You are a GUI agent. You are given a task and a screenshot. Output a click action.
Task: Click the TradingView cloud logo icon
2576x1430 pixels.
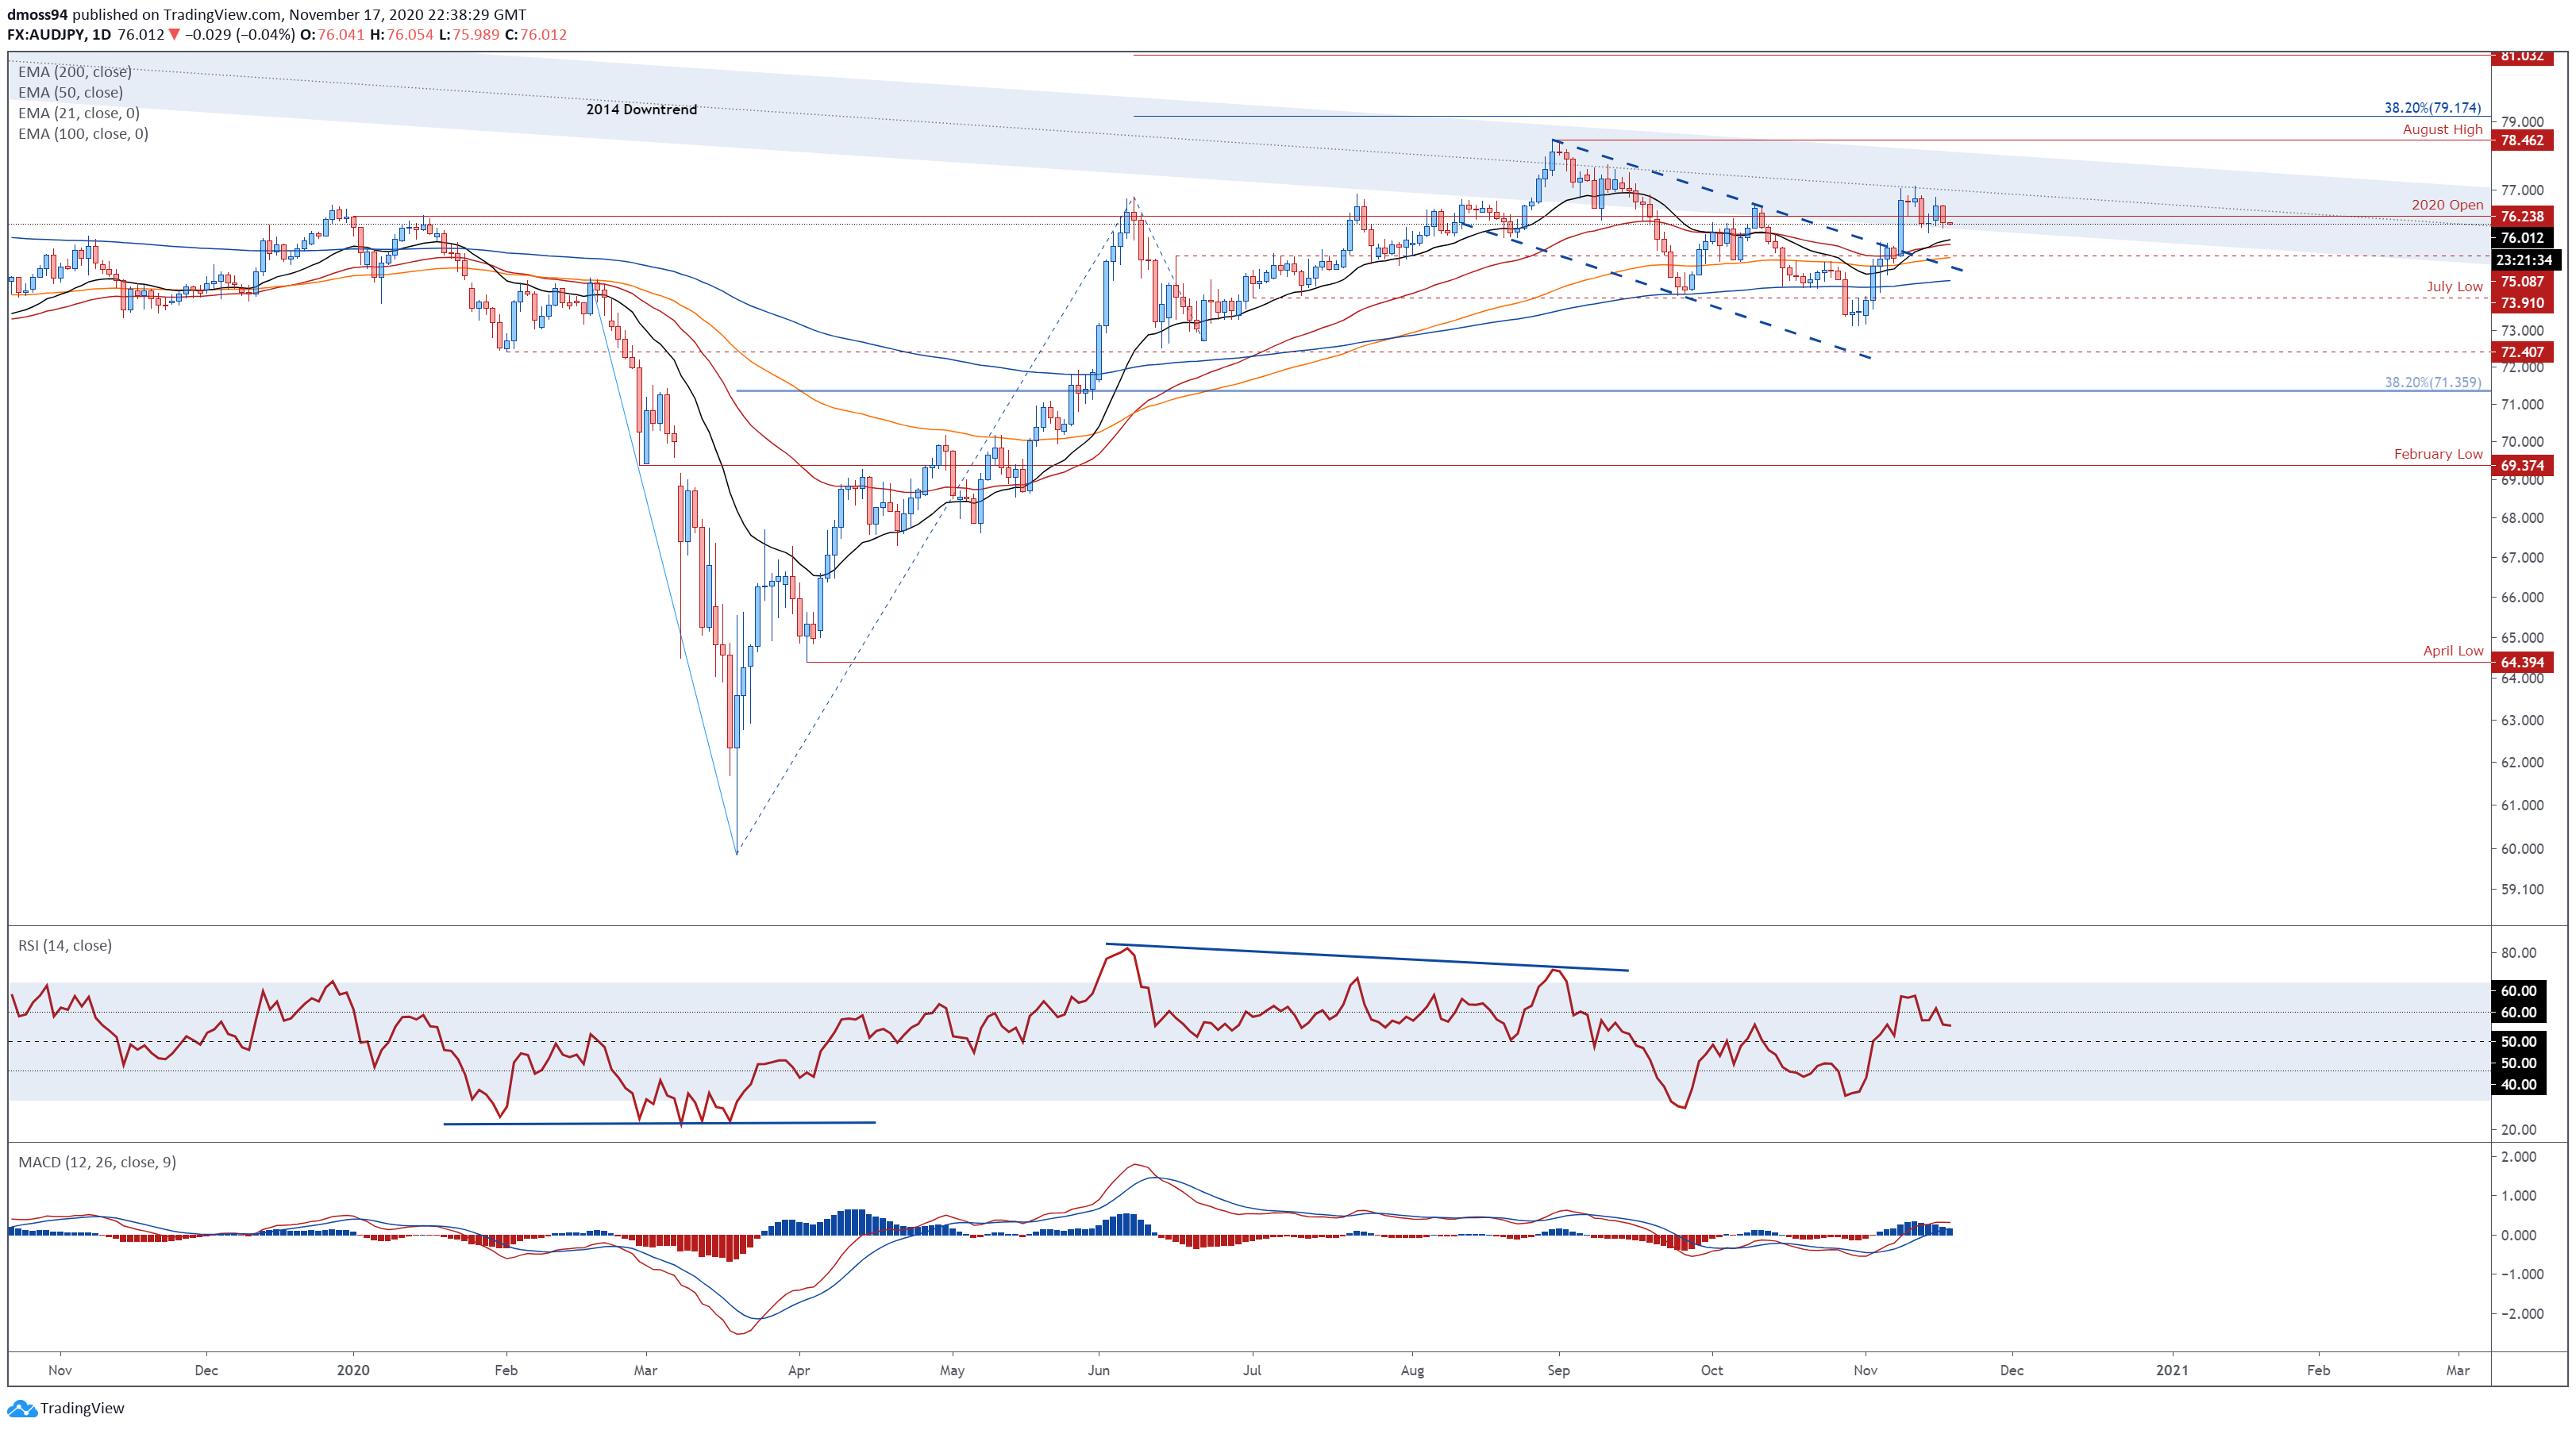click(22, 1408)
